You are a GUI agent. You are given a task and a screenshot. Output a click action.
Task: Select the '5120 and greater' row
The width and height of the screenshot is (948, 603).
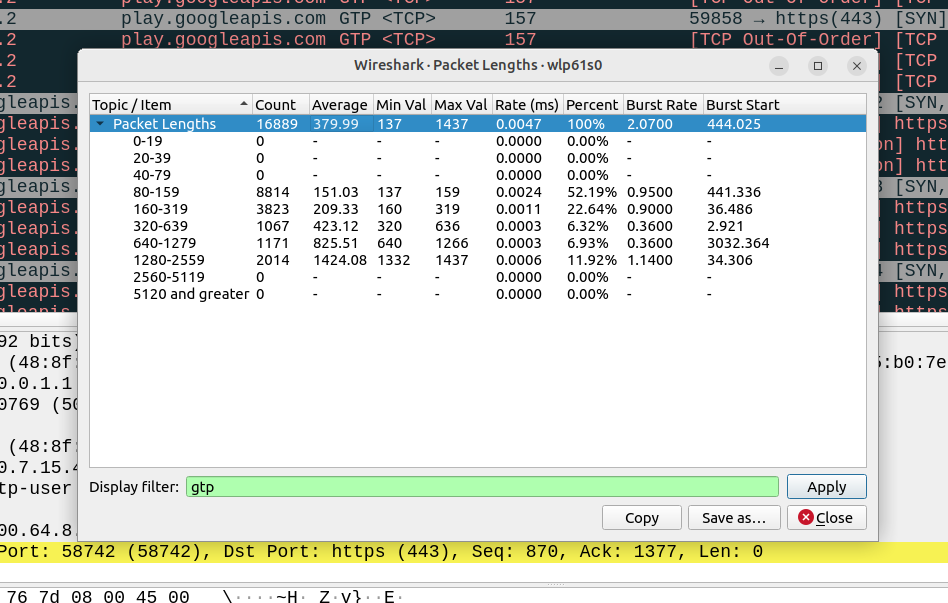(x=478, y=294)
